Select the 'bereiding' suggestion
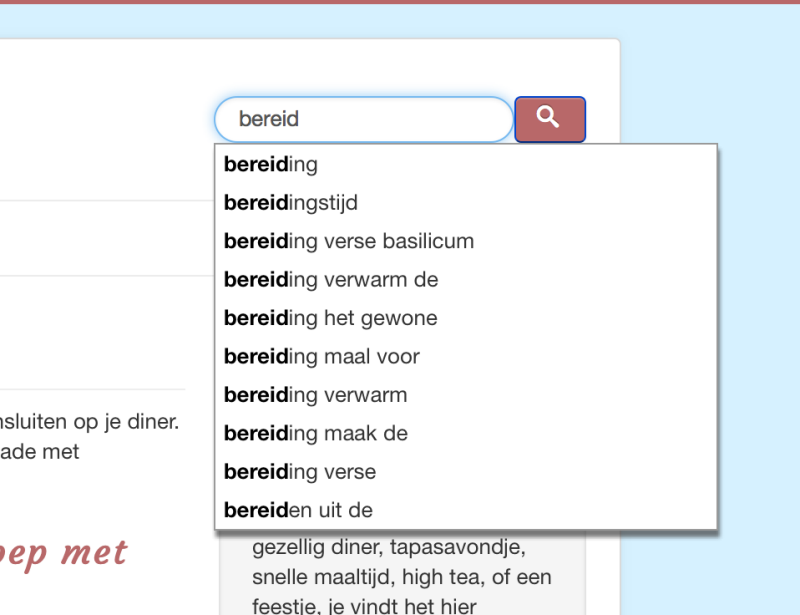 [x=466, y=164]
